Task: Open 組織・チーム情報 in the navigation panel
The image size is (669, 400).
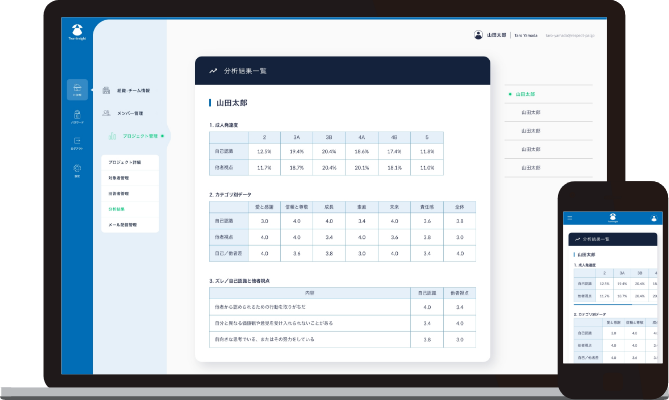Action: tap(134, 90)
